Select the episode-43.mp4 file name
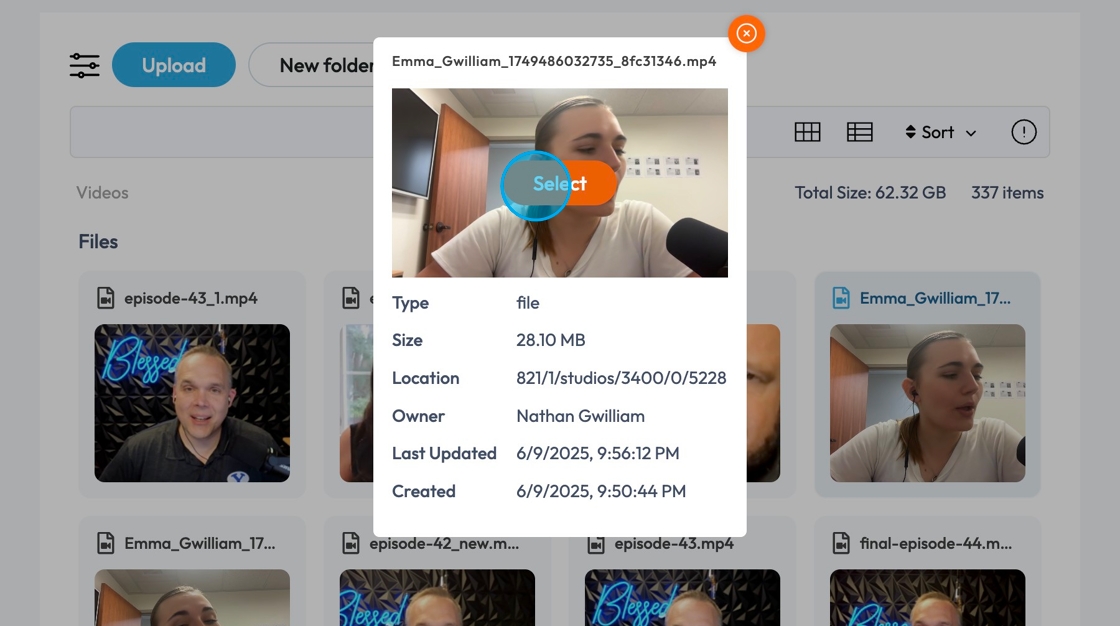Image resolution: width=1120 pixels, height=626 pixels. (x=674, y=543)
